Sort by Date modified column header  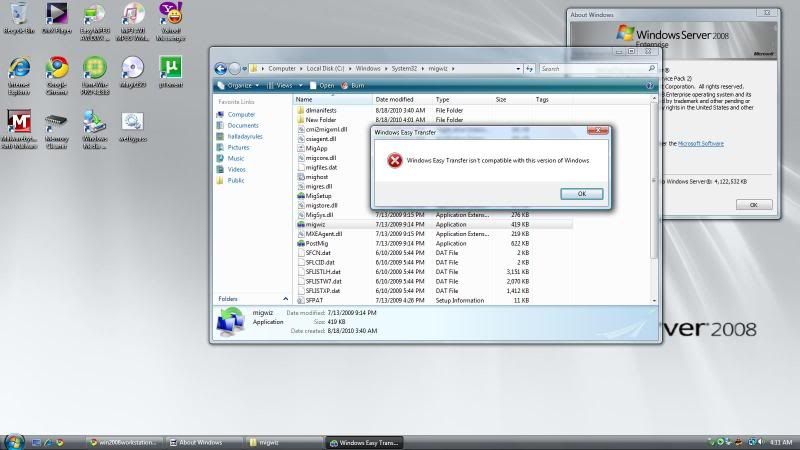(403, 99)
